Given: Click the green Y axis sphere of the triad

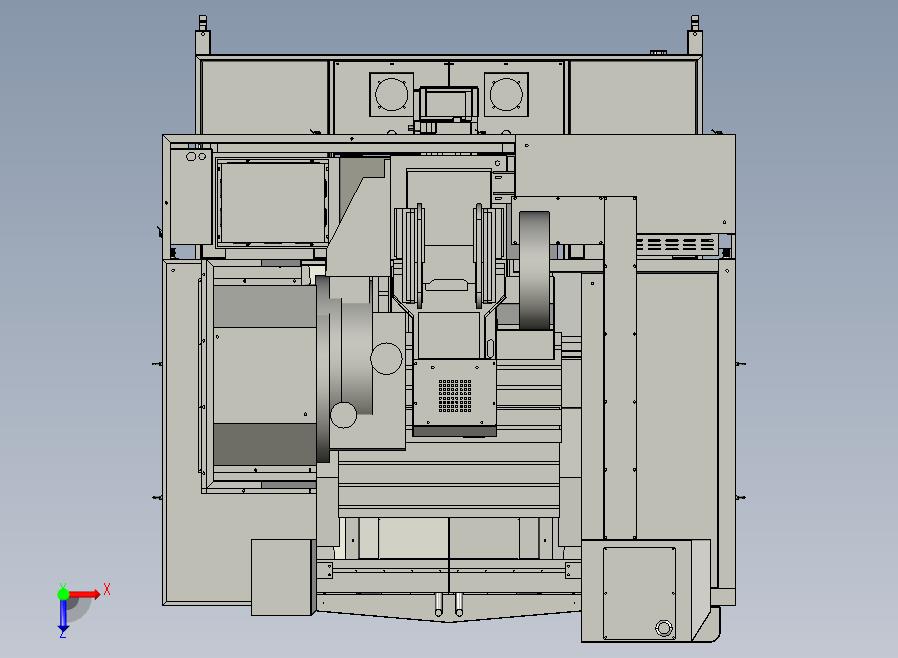Looking at the screenshot, I should coord(63,594).
